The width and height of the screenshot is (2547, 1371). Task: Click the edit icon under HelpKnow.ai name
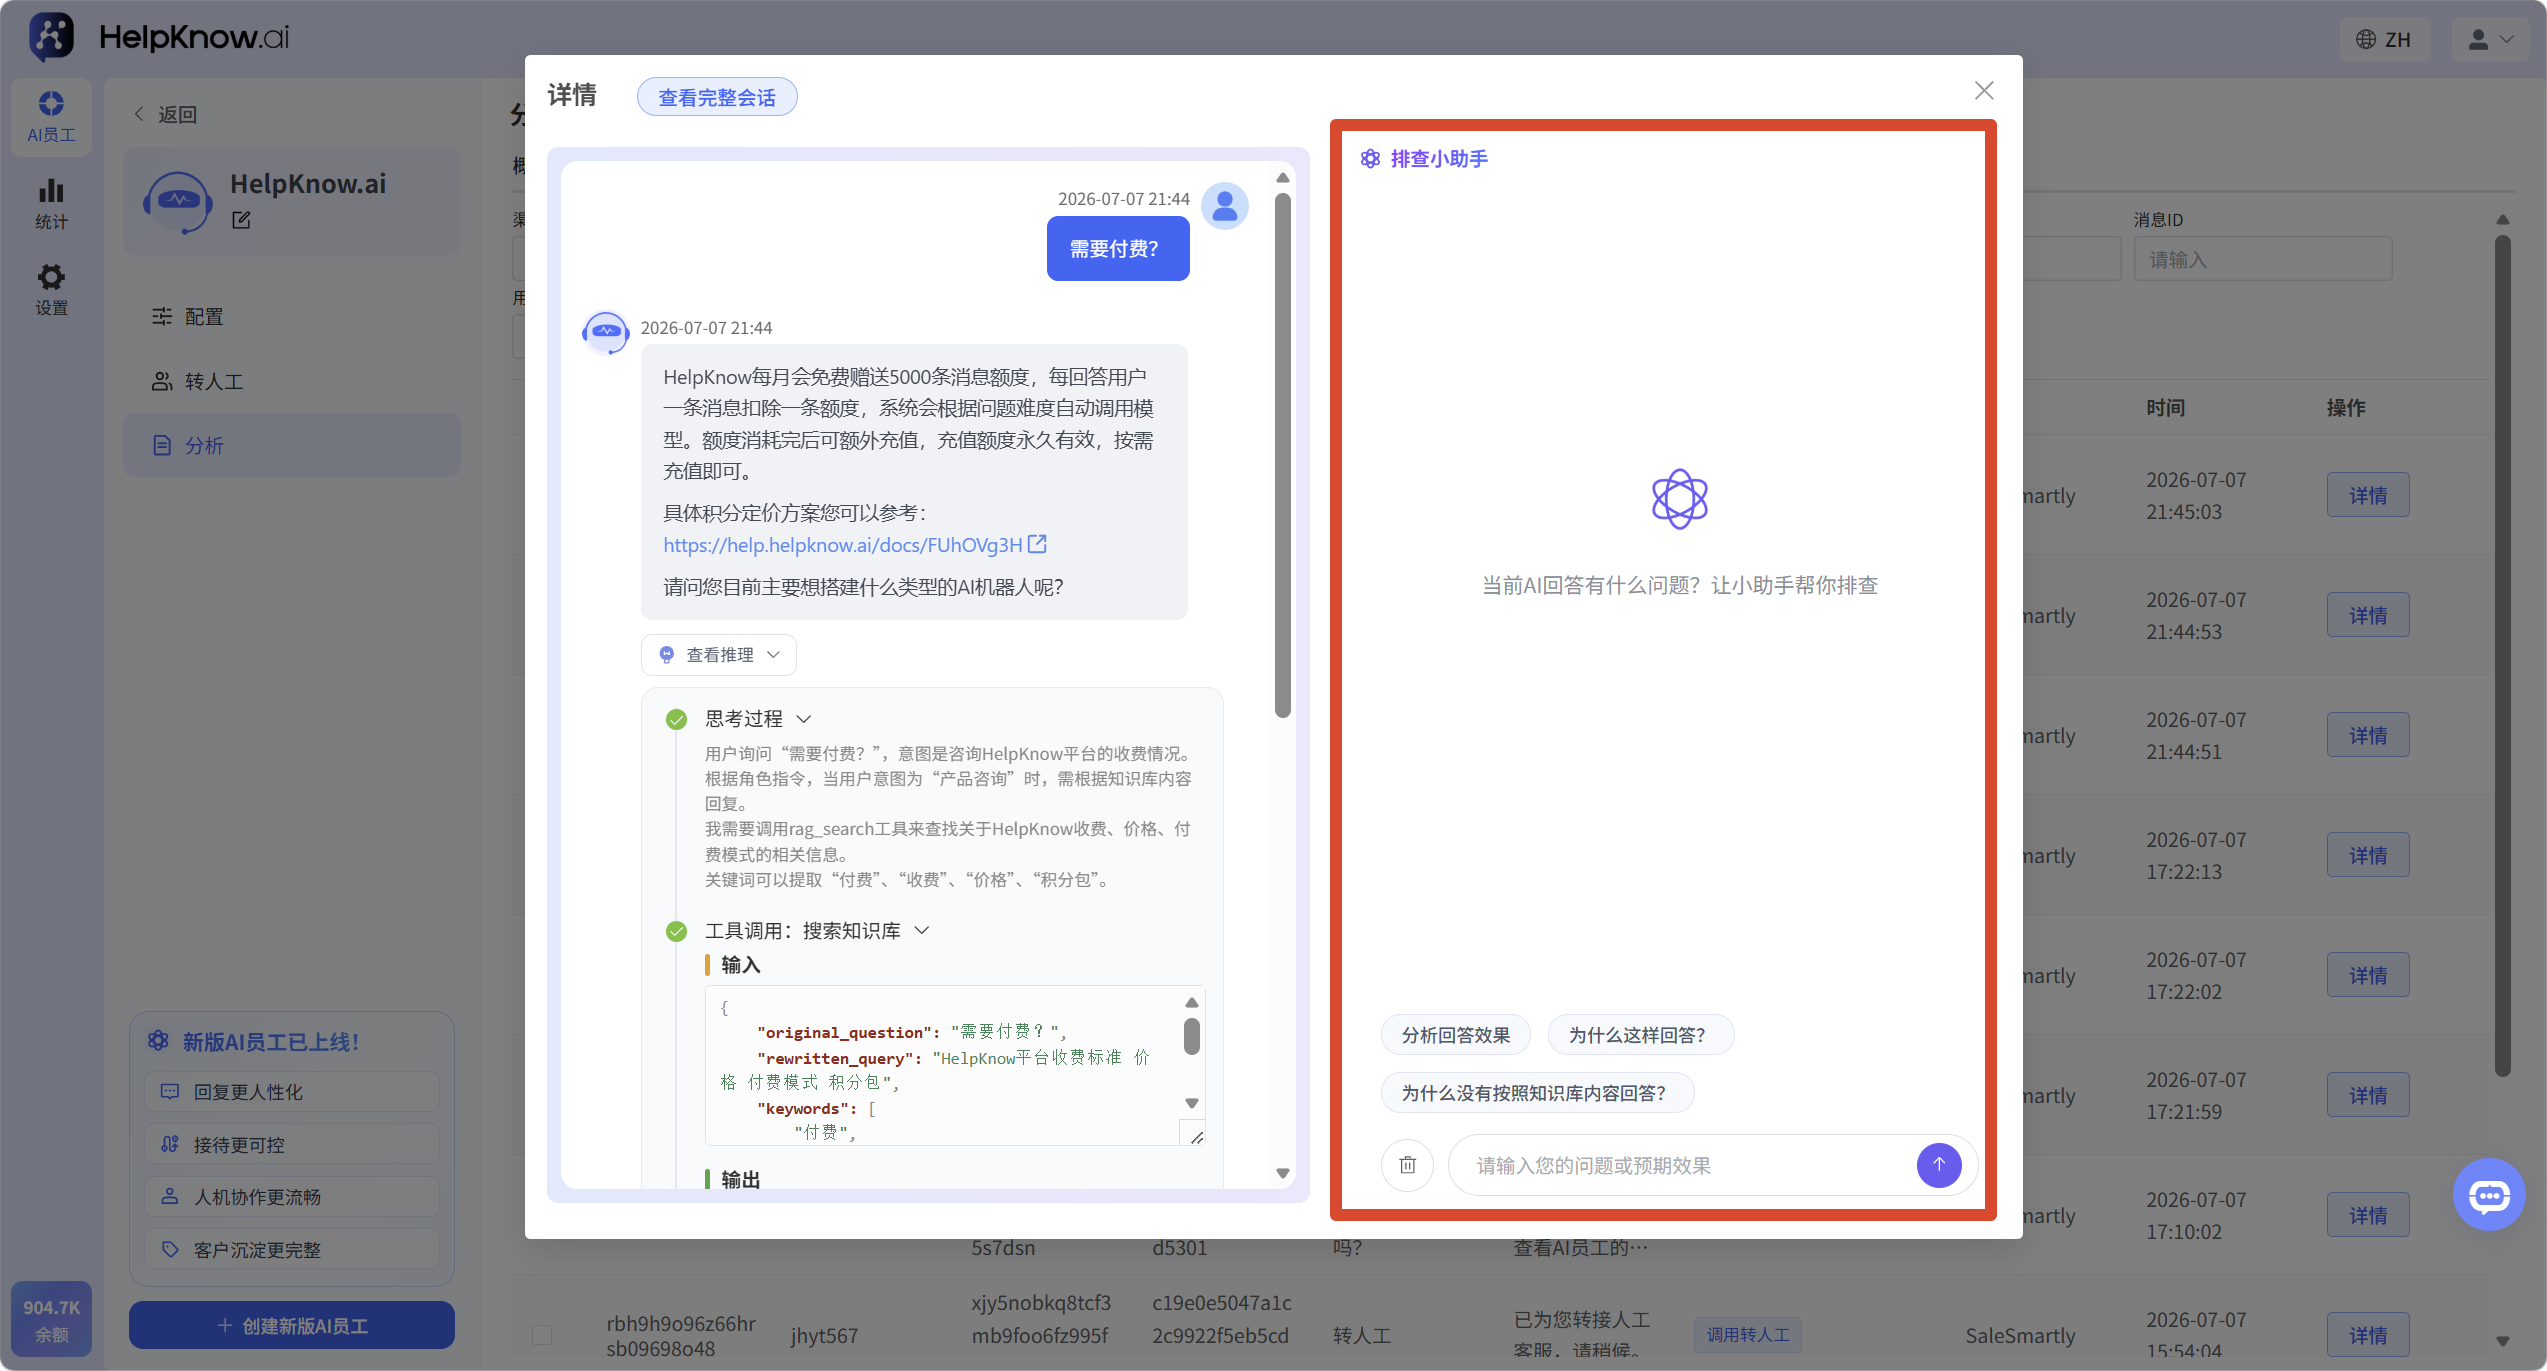241,220
